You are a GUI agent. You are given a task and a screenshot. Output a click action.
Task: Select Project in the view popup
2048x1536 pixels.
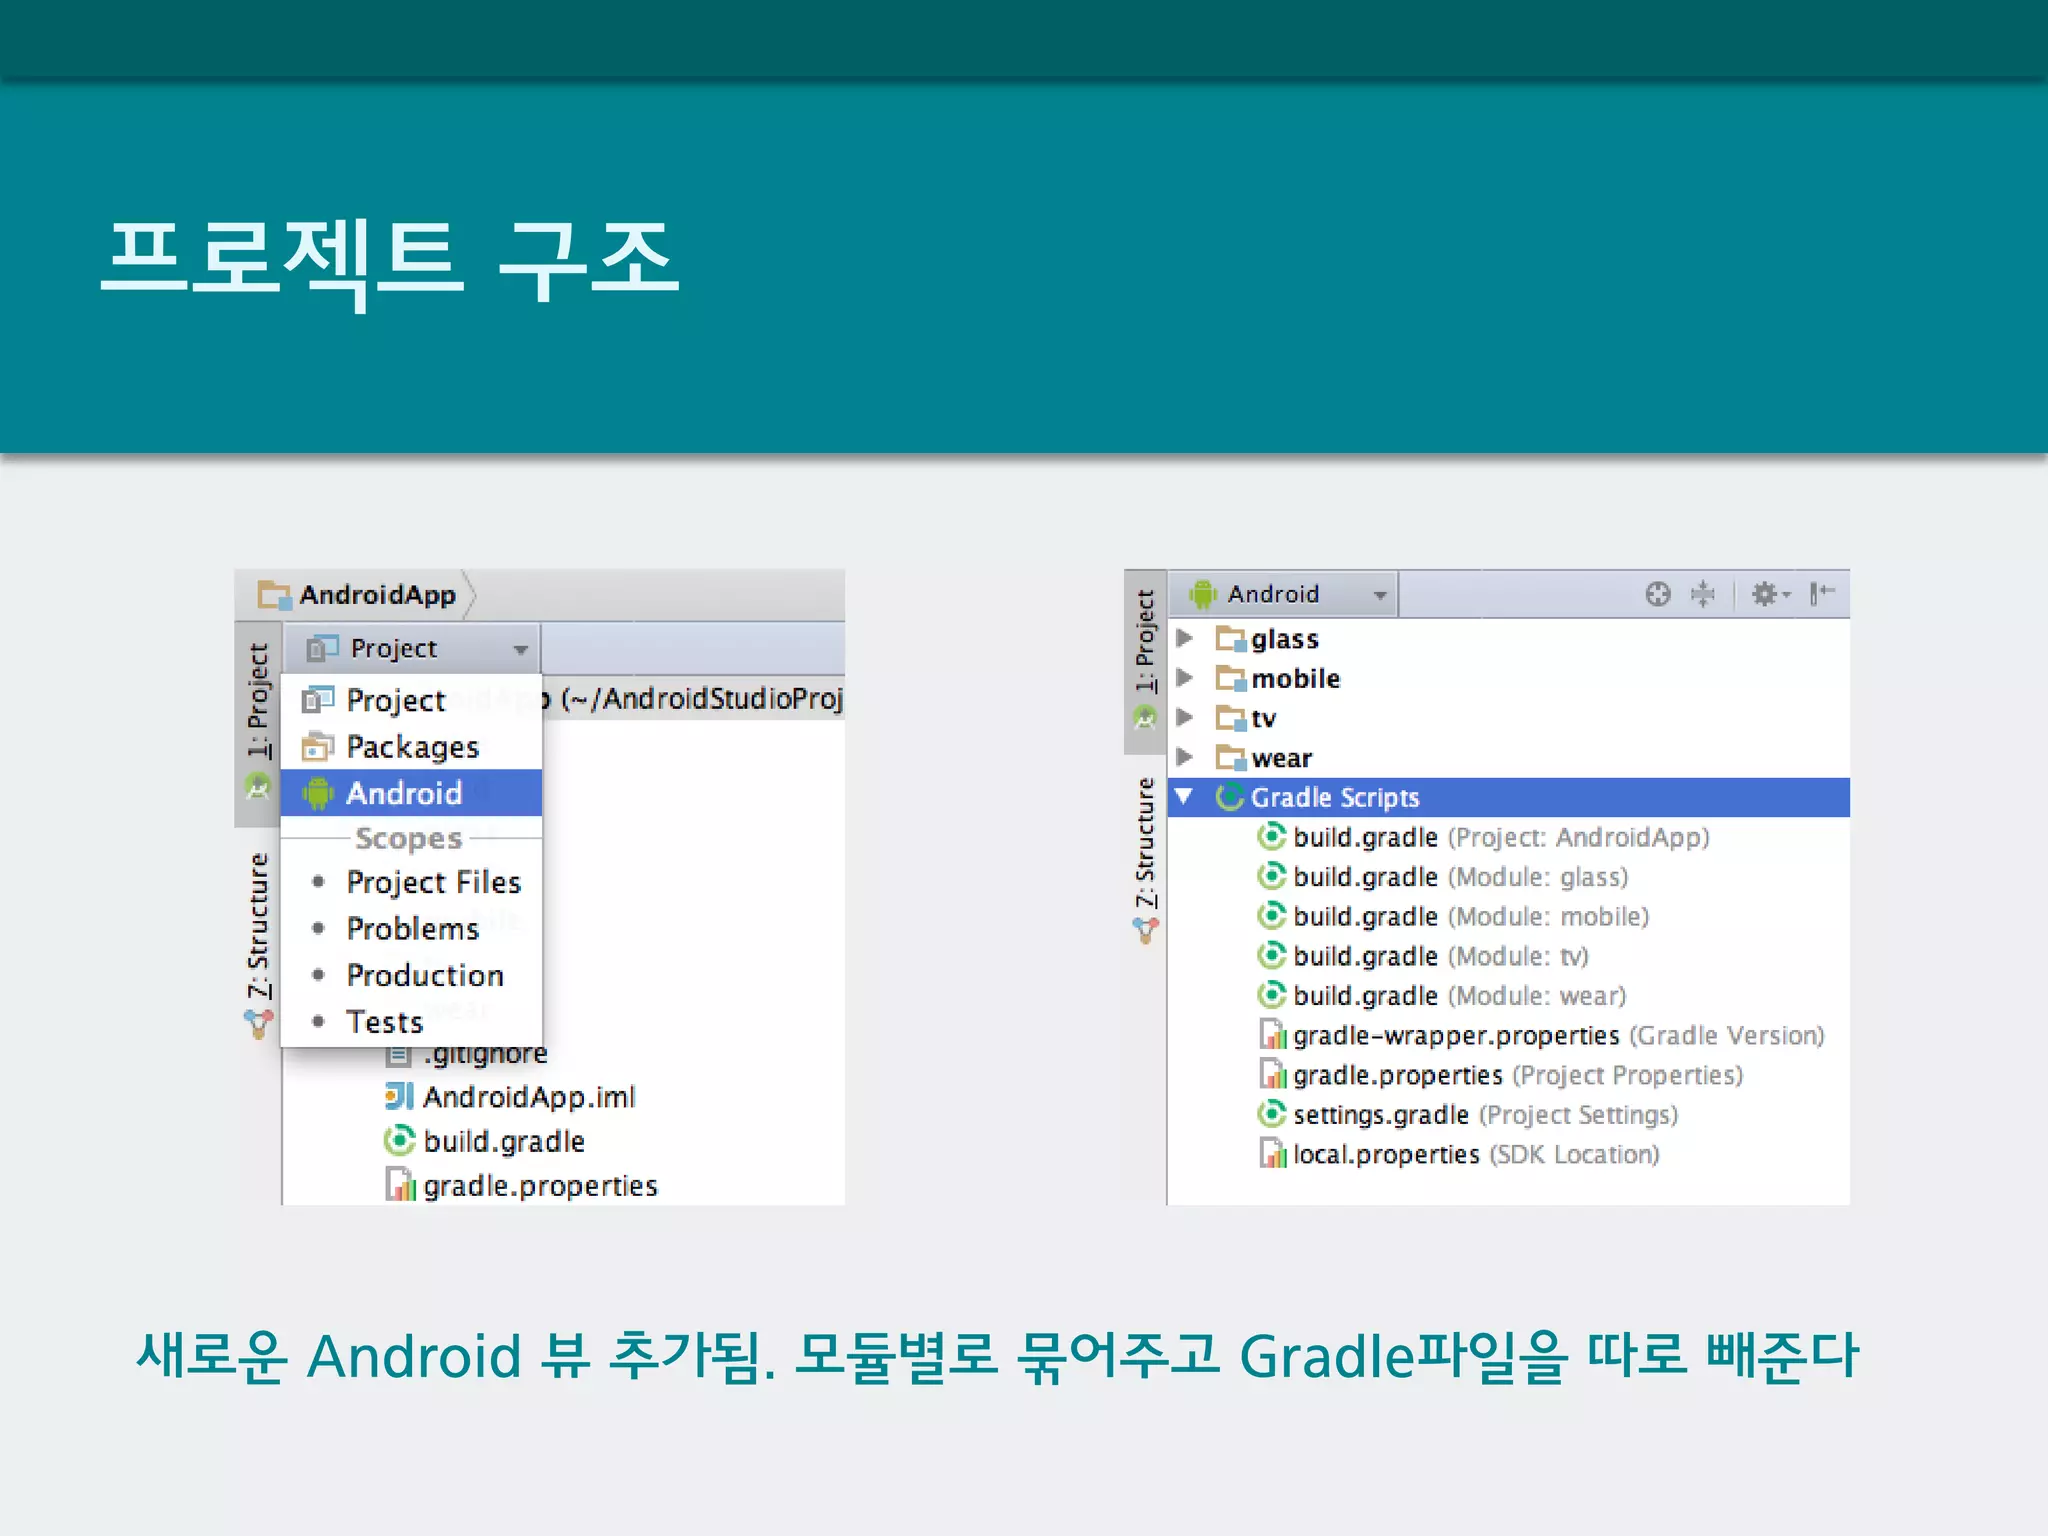pyautogui.click(x=411, y=700)
